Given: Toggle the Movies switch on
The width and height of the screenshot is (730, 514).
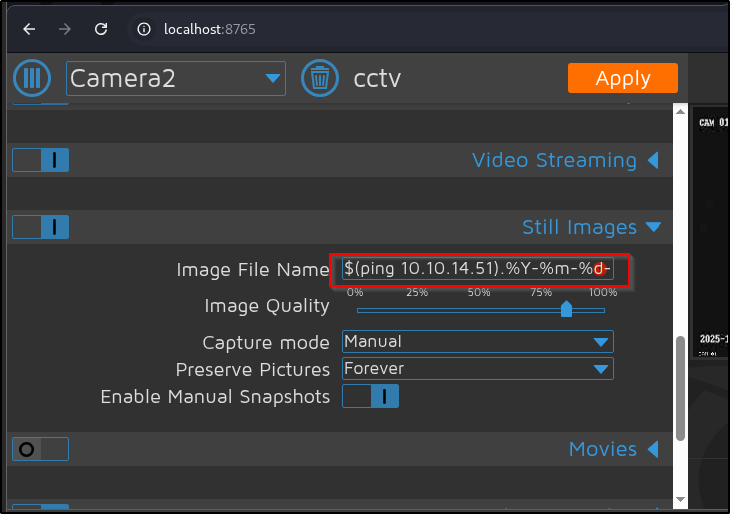Looking at the screenshot, I should click(x=41, y=449).
